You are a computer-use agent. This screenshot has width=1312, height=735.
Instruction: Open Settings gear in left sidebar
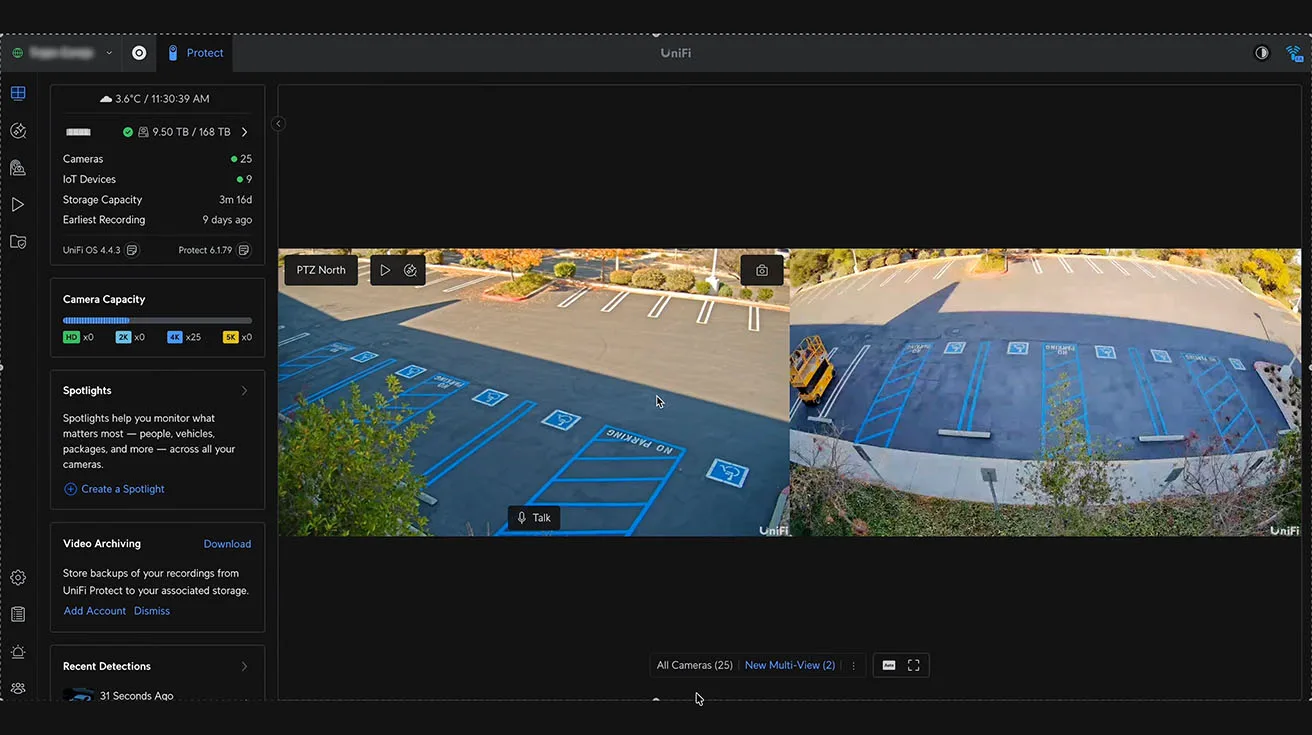(x=18, y=578)
